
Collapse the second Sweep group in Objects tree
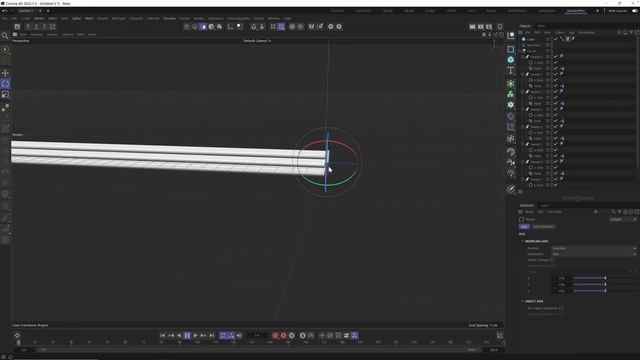click(x=522, y=74)
